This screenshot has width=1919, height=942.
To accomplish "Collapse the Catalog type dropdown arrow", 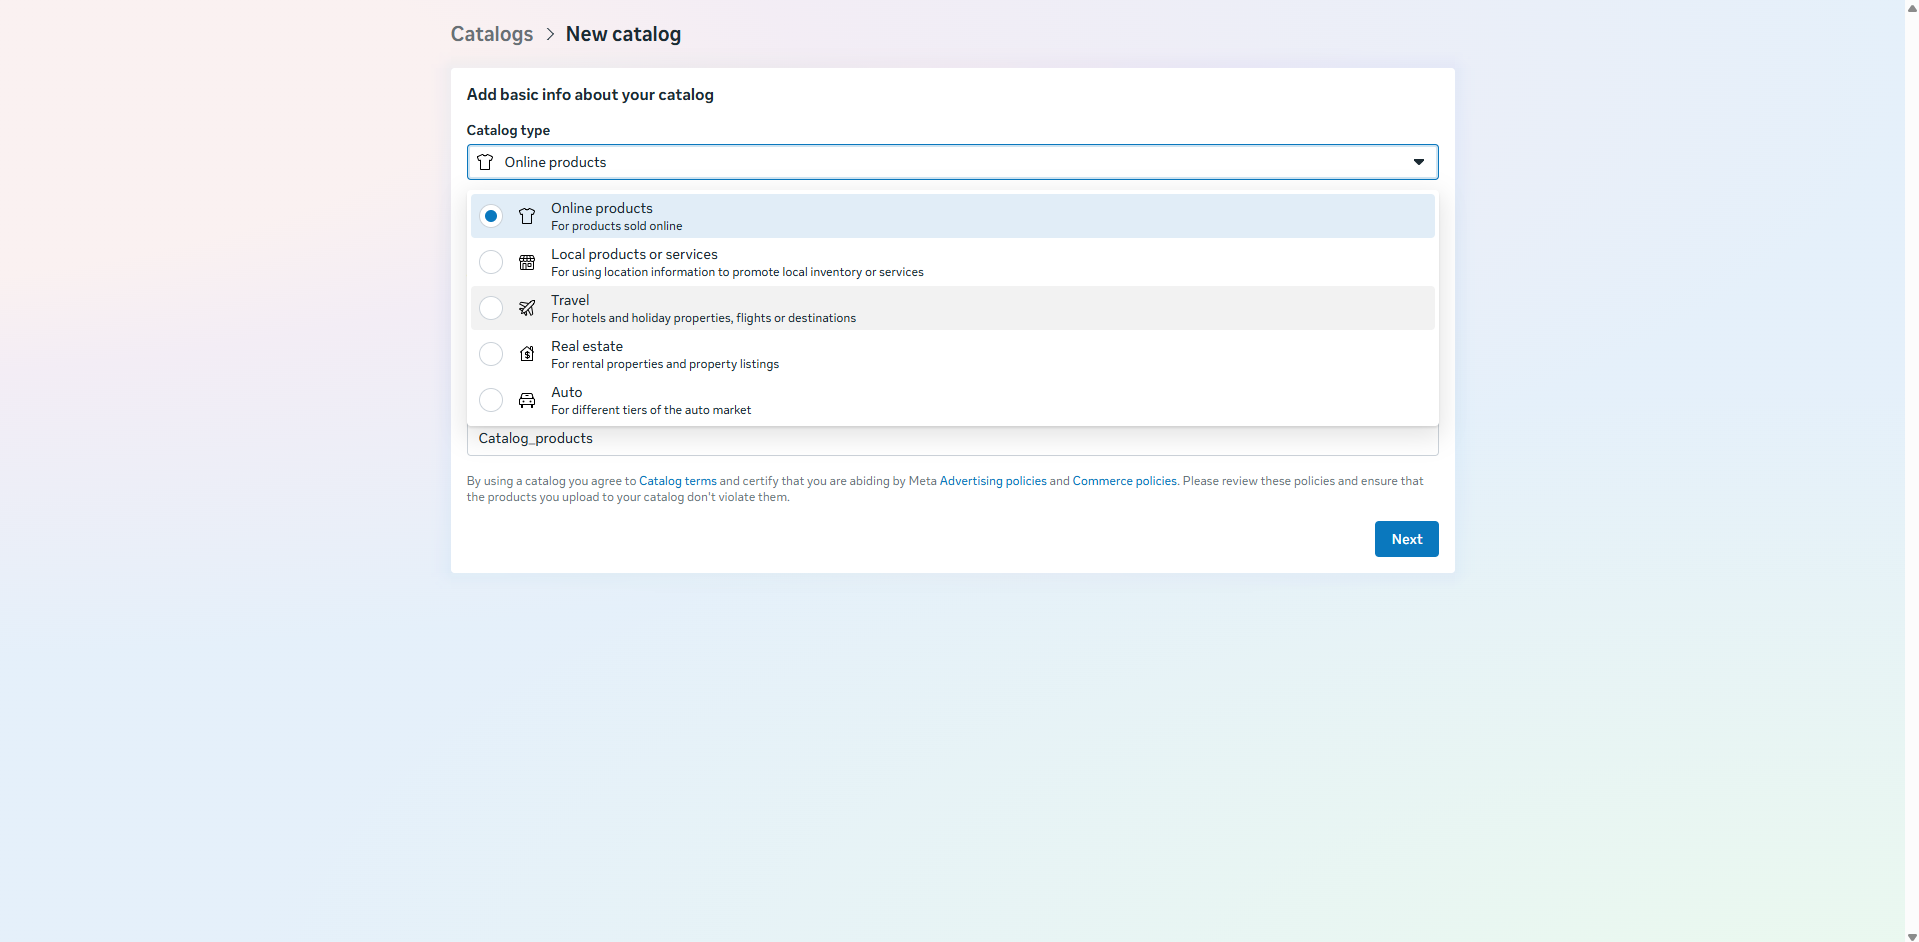I will click(x=1418, y=162).
